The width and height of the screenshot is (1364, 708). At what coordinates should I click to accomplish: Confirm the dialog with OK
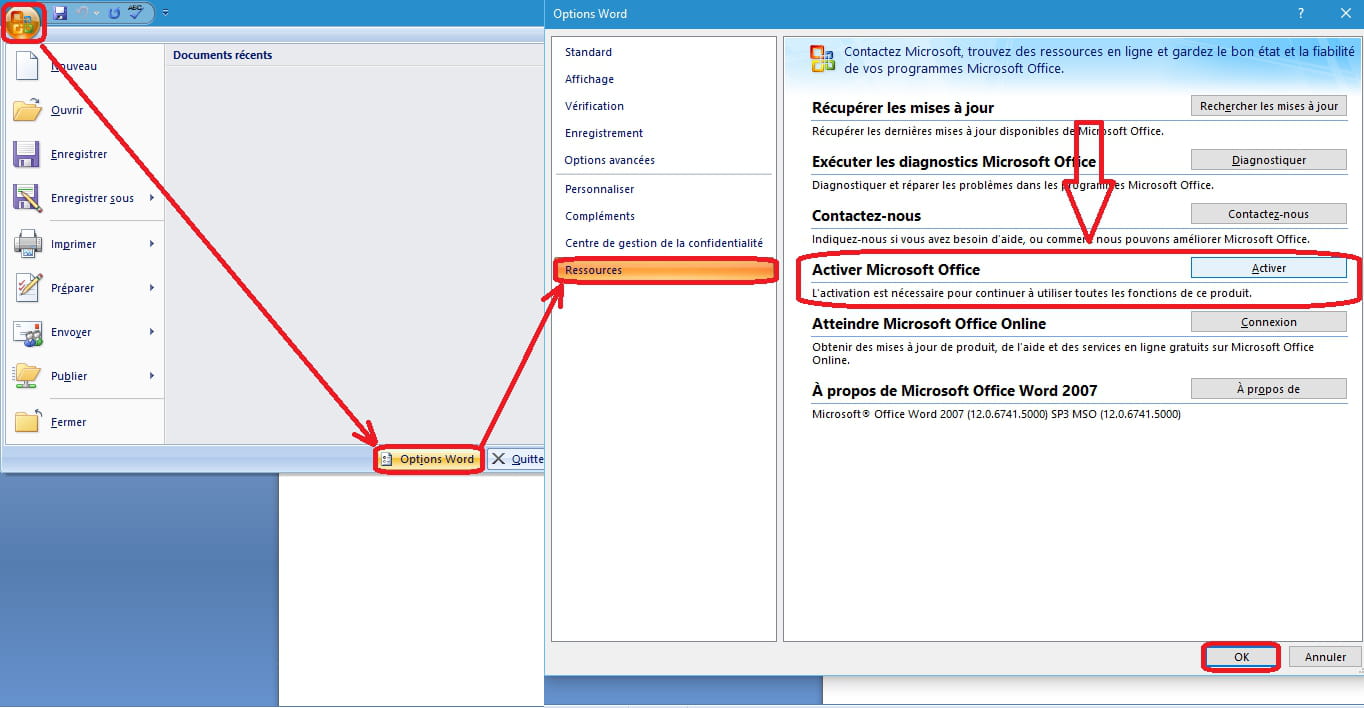click(x=1241, y=657)
